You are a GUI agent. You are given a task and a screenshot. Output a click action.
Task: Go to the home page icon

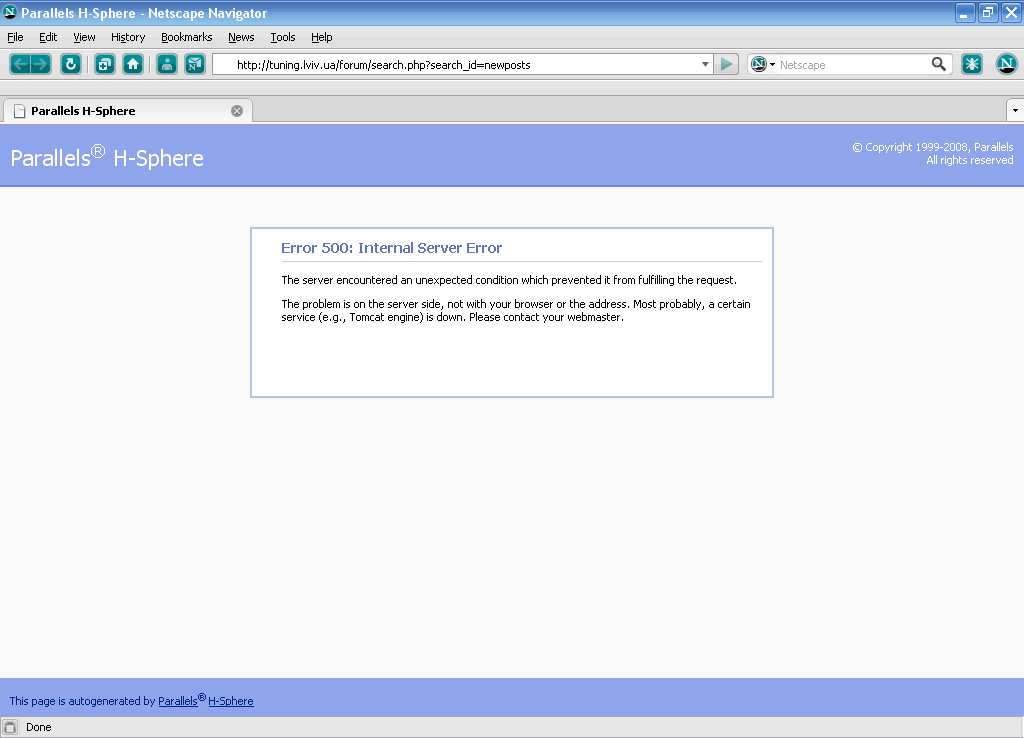tap(133, 64)
